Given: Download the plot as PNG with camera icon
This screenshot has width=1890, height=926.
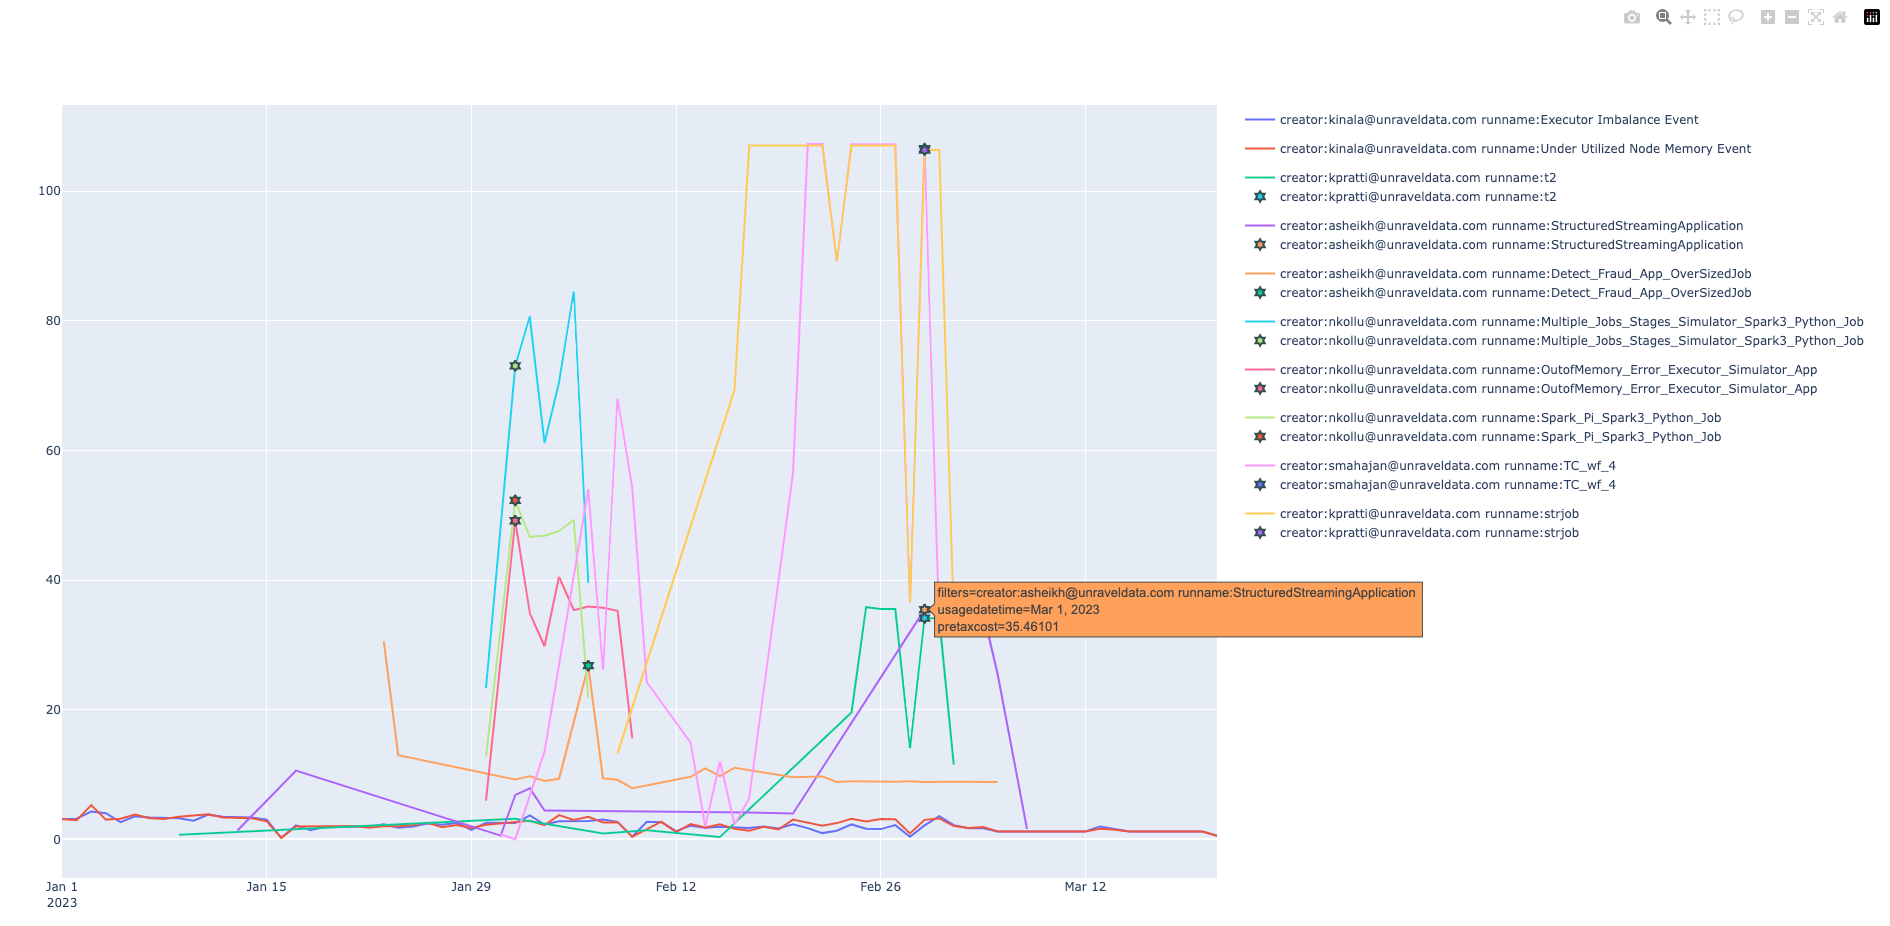Looking at the screenshot, I should tap(1632, 17).
